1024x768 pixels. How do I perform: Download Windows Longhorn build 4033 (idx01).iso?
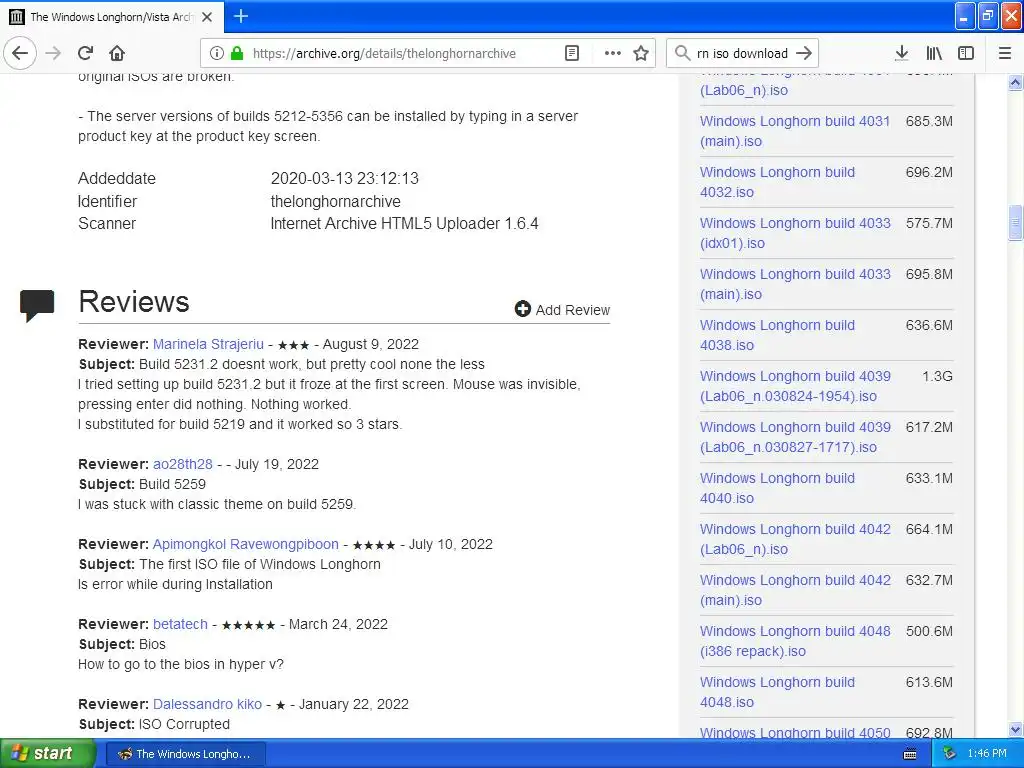[795, 233]
